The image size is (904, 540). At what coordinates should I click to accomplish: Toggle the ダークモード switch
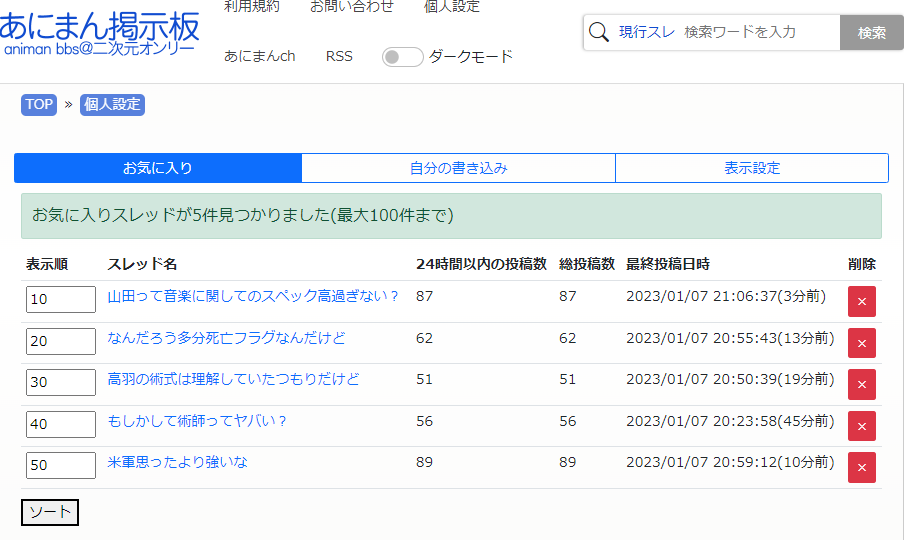coord(402,57)
